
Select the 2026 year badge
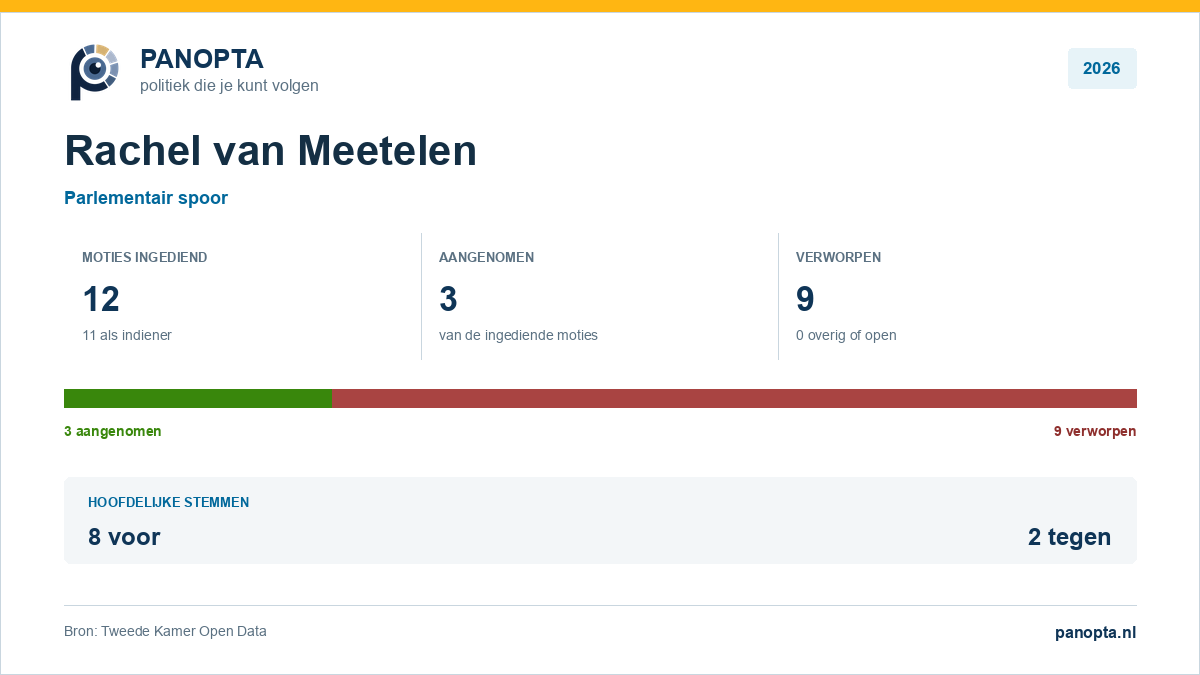1102,69
